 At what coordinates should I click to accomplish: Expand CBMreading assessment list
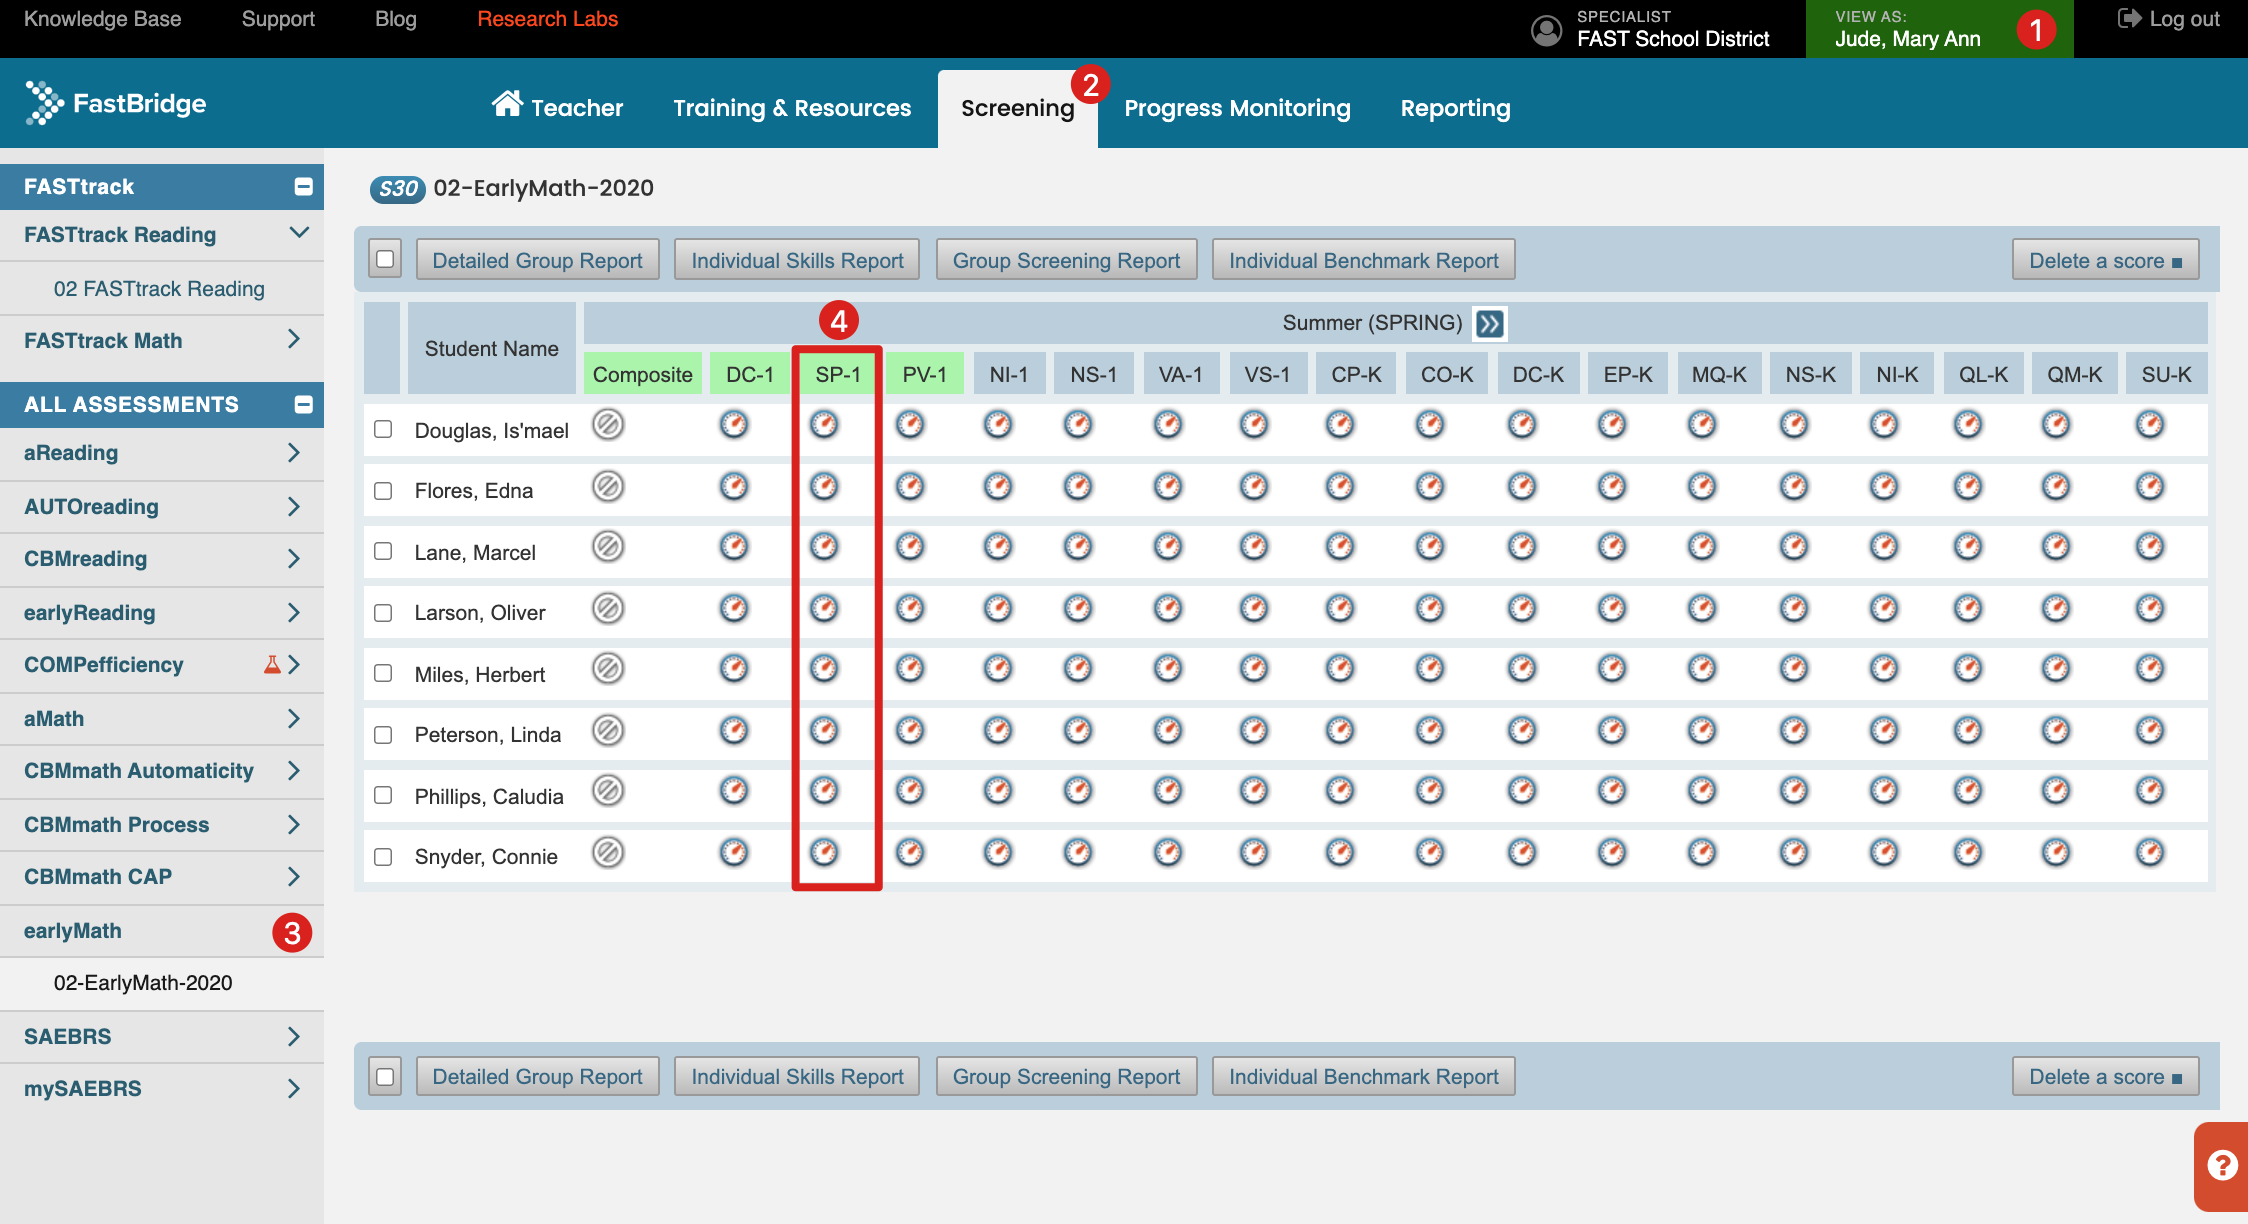pyautogui.click(x=294, y=559)
